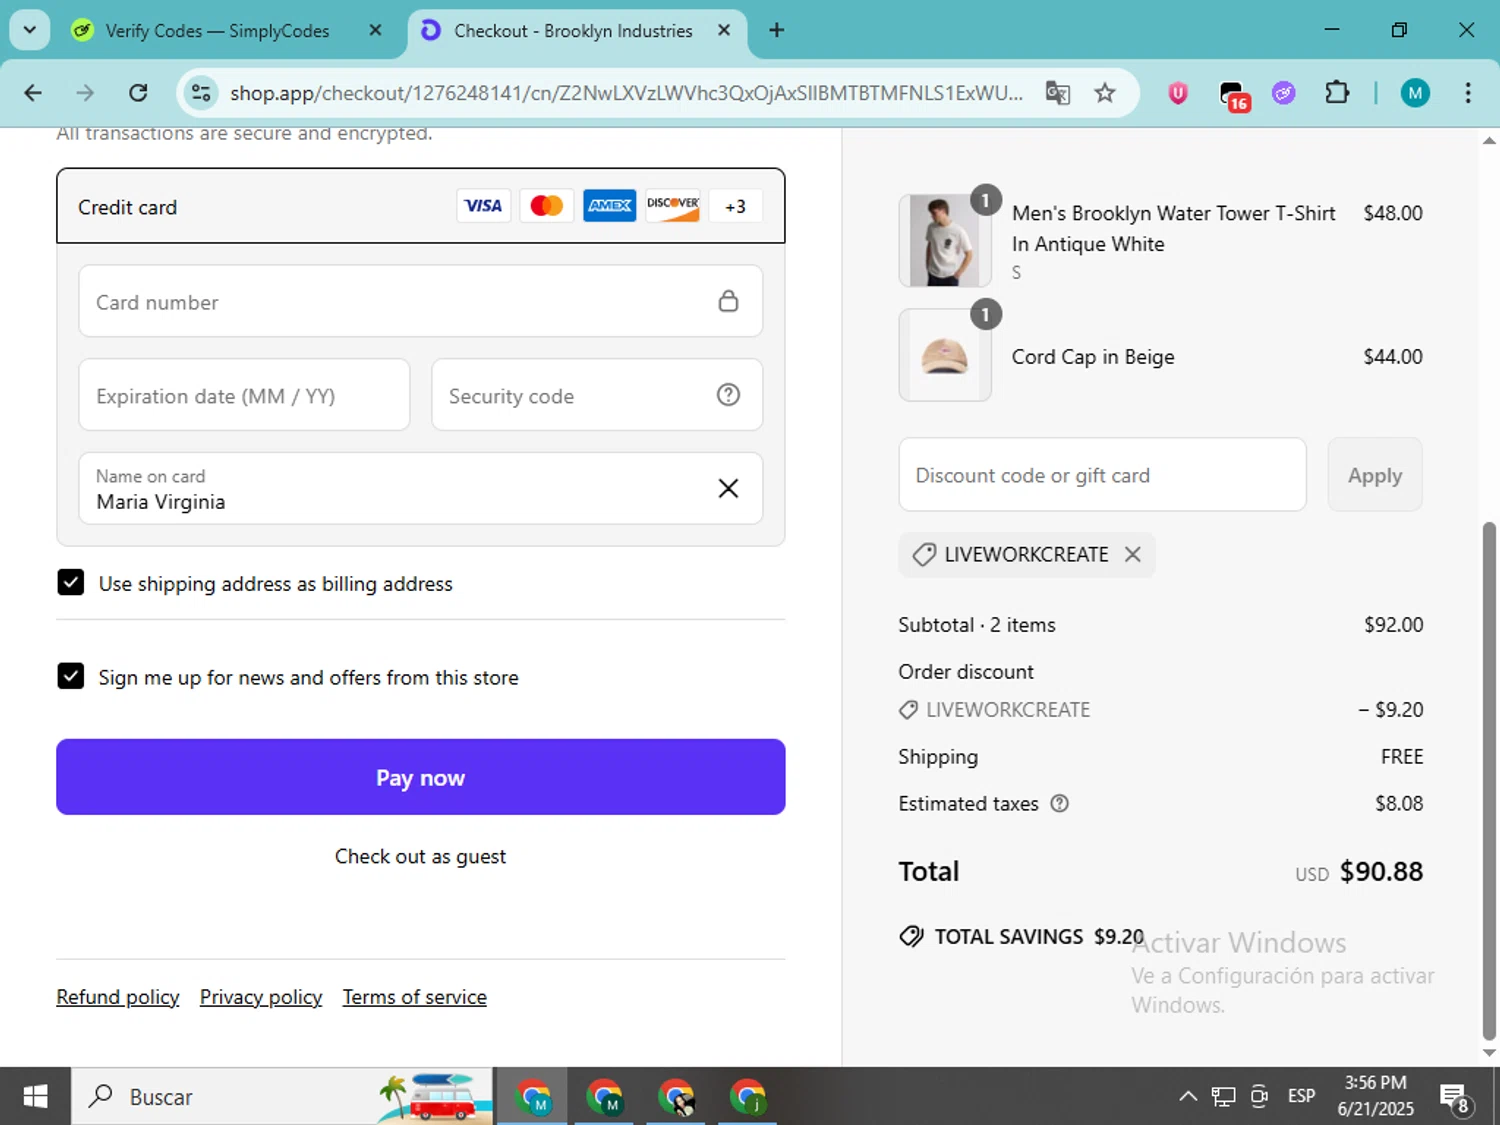The image size is (1500, 1125).
Task: Open the Extensions puzzle icon
Action: click(x=1337, y=93)
